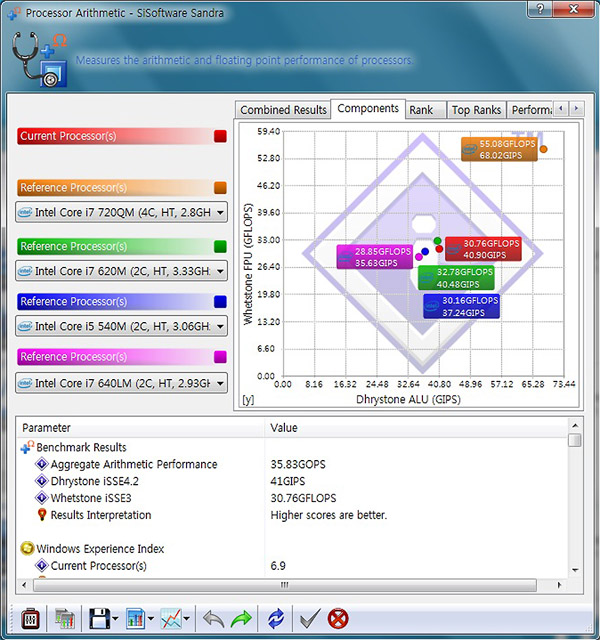Open the Intel Core i7 640LM dropdown
Viewport: 600px width, 640px height.
[x=122, y=383]
